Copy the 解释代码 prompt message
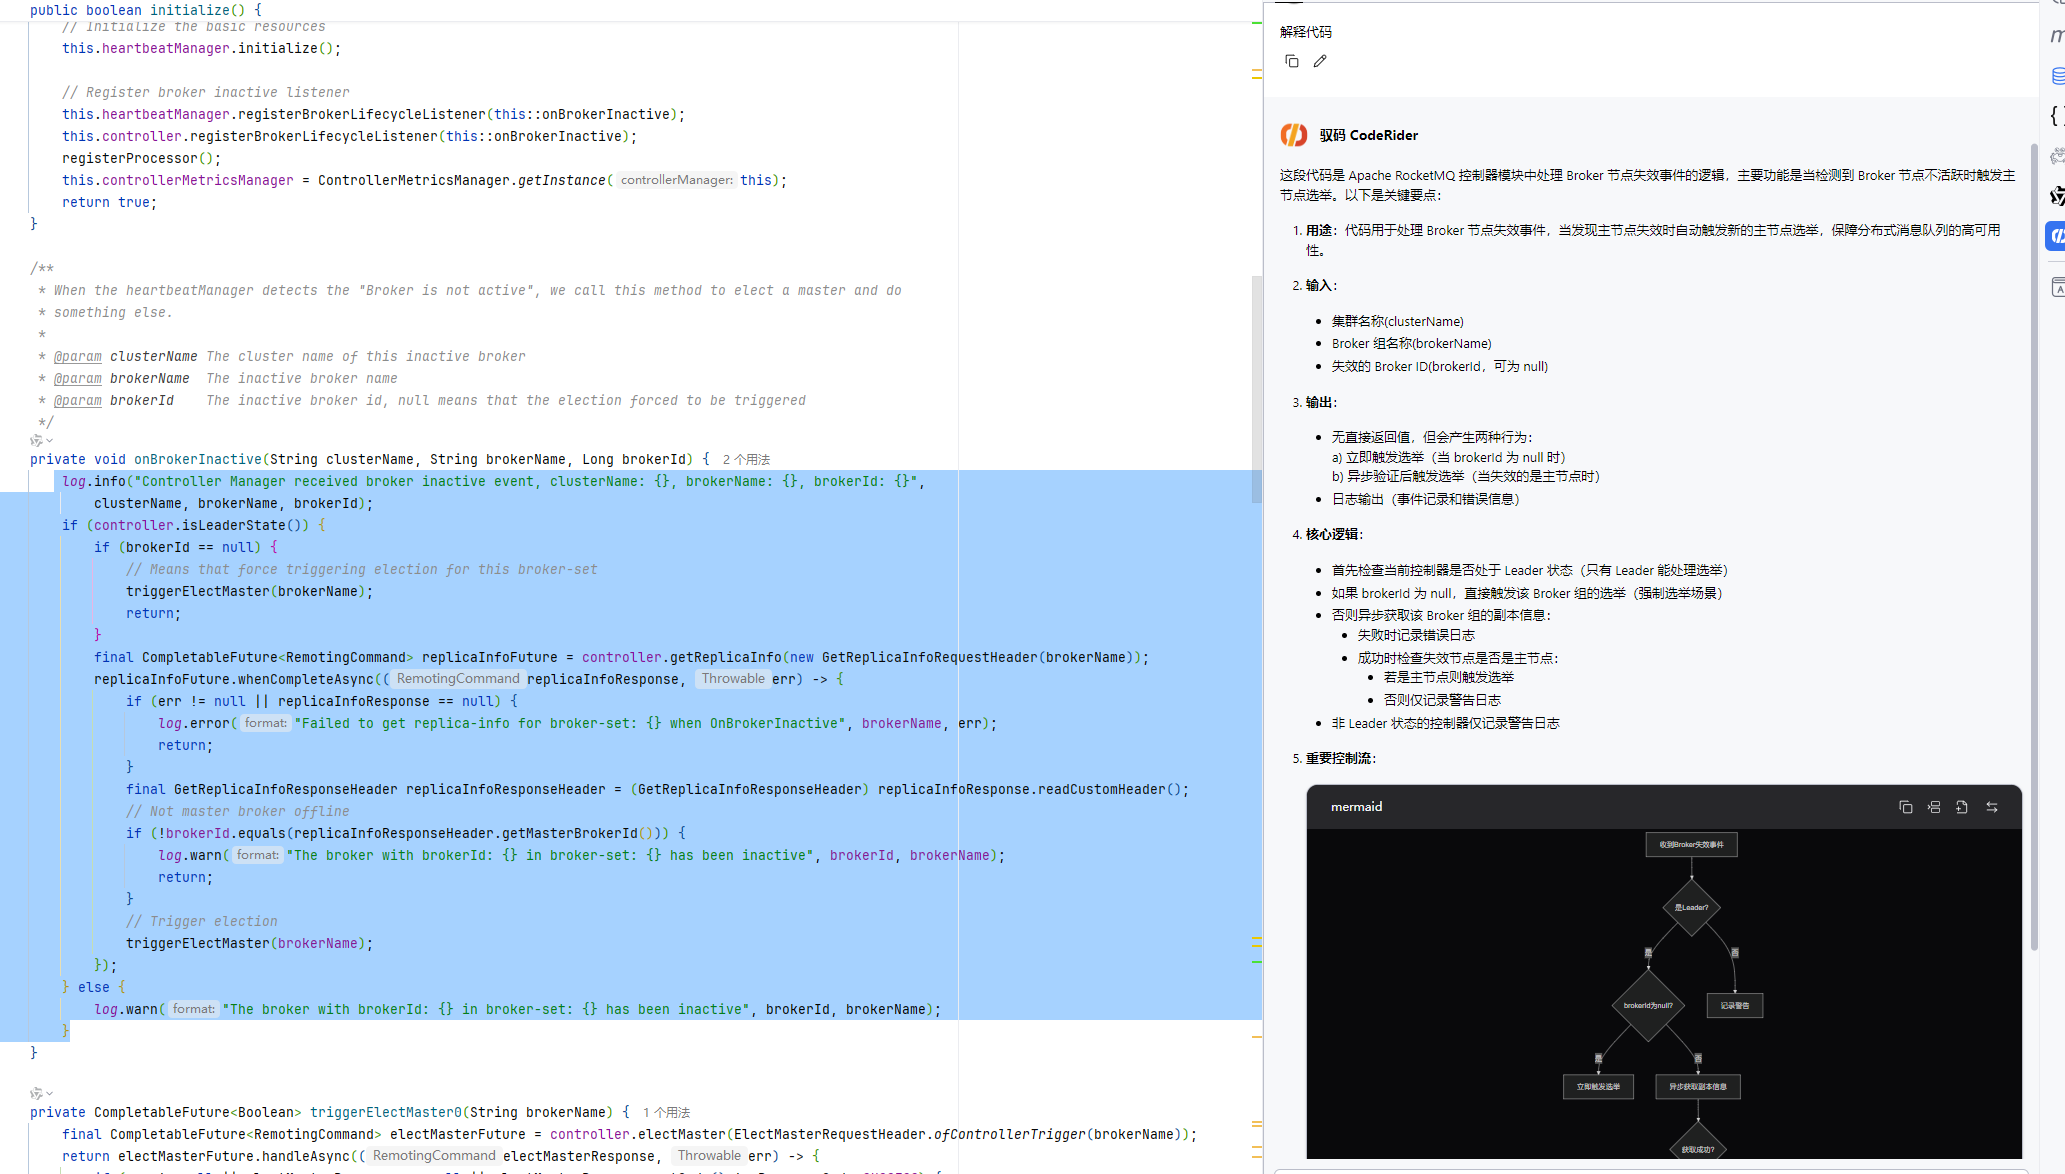The image size is (2065, 1174). click(1291, 61)
